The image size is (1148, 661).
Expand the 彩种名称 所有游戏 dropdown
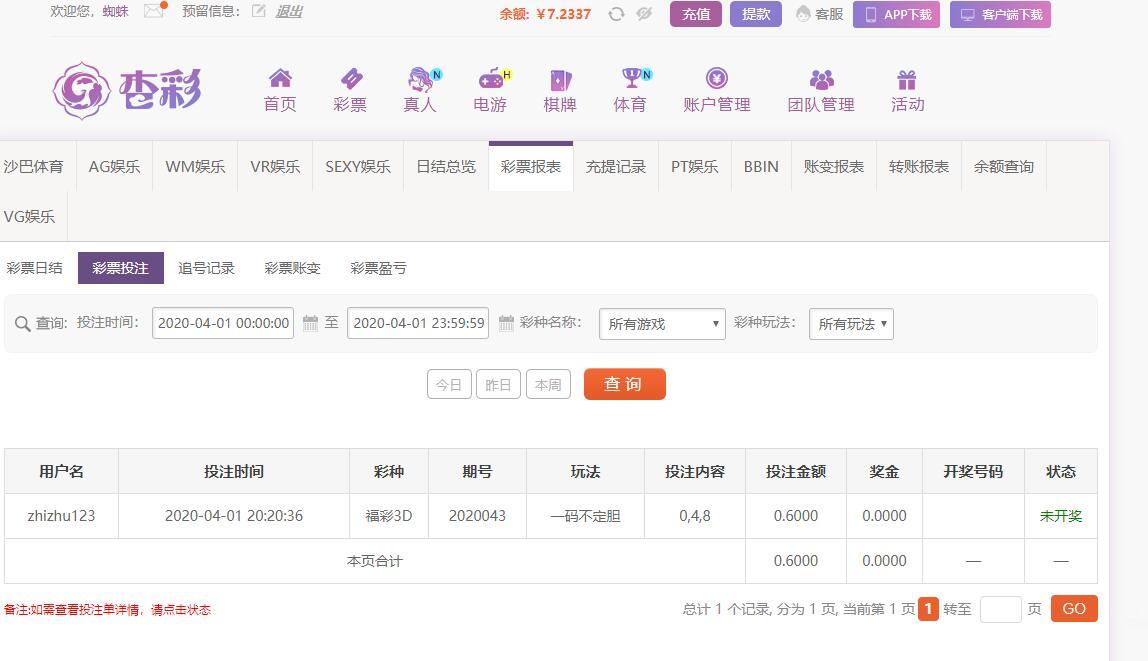pos(662,324)
